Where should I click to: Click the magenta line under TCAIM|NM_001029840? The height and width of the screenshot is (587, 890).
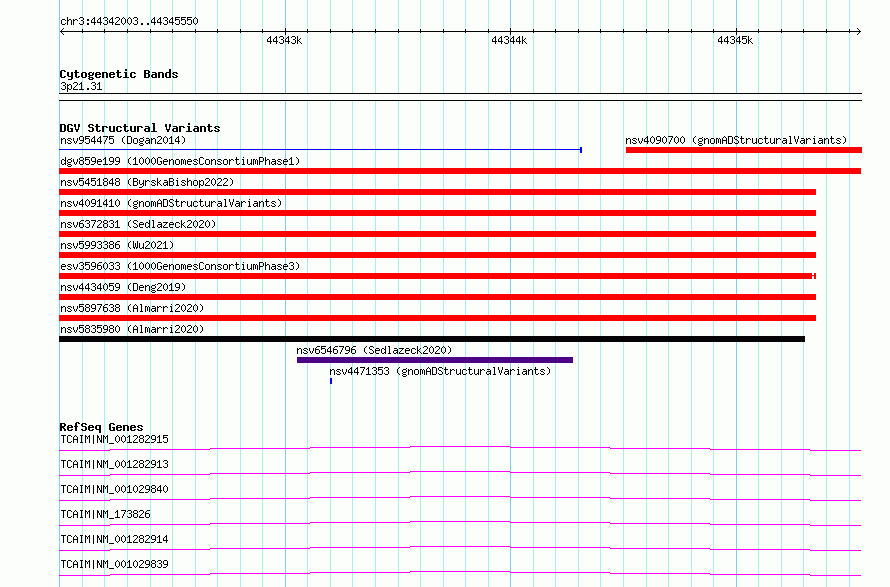[x=460, y=498]
